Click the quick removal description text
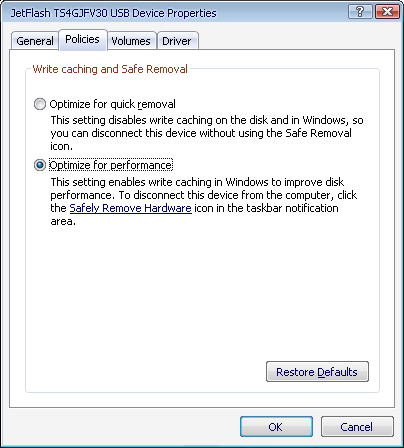Image resolution: width=404 pixels, height=448 pixels. pyautogui.click(x=207, y=133)
